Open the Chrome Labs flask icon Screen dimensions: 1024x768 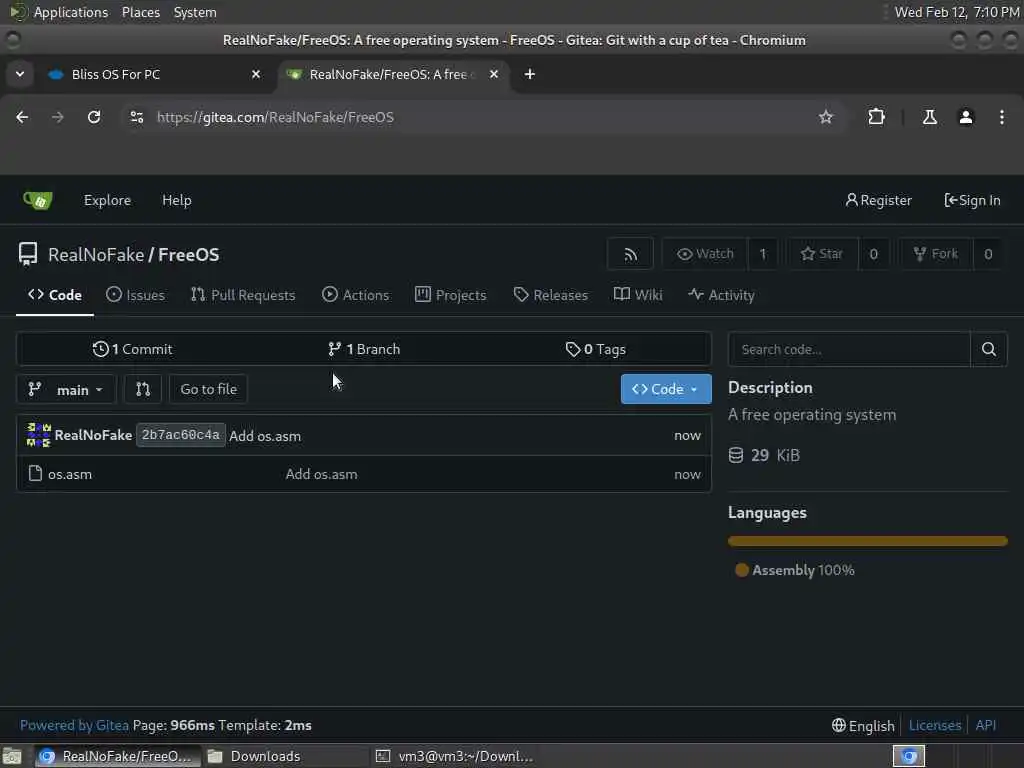click(x=929, y=117)
